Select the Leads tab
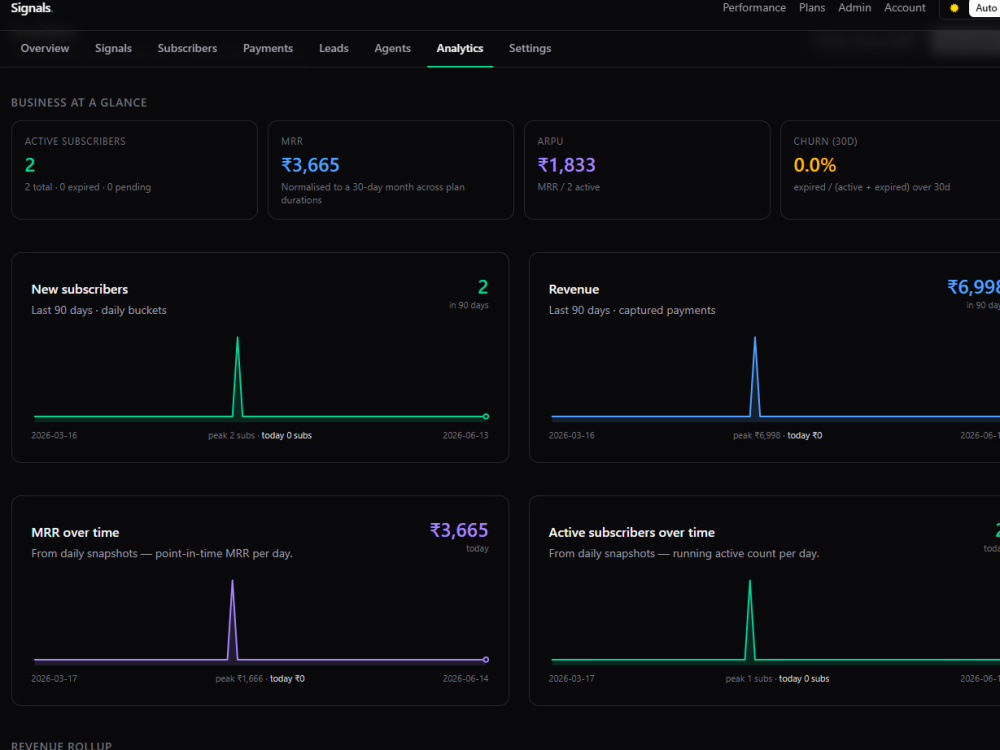This screenshot has height=750, width=1000. click(x=334, y=48)
